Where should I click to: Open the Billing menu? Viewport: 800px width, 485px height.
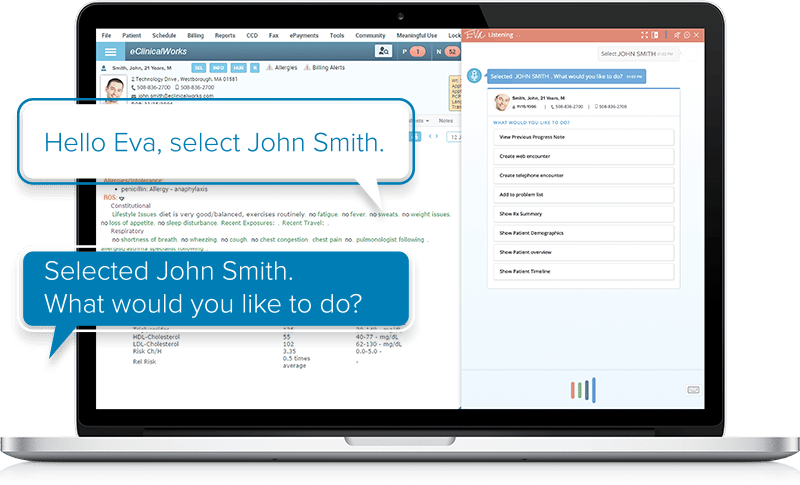click(195, 35)
